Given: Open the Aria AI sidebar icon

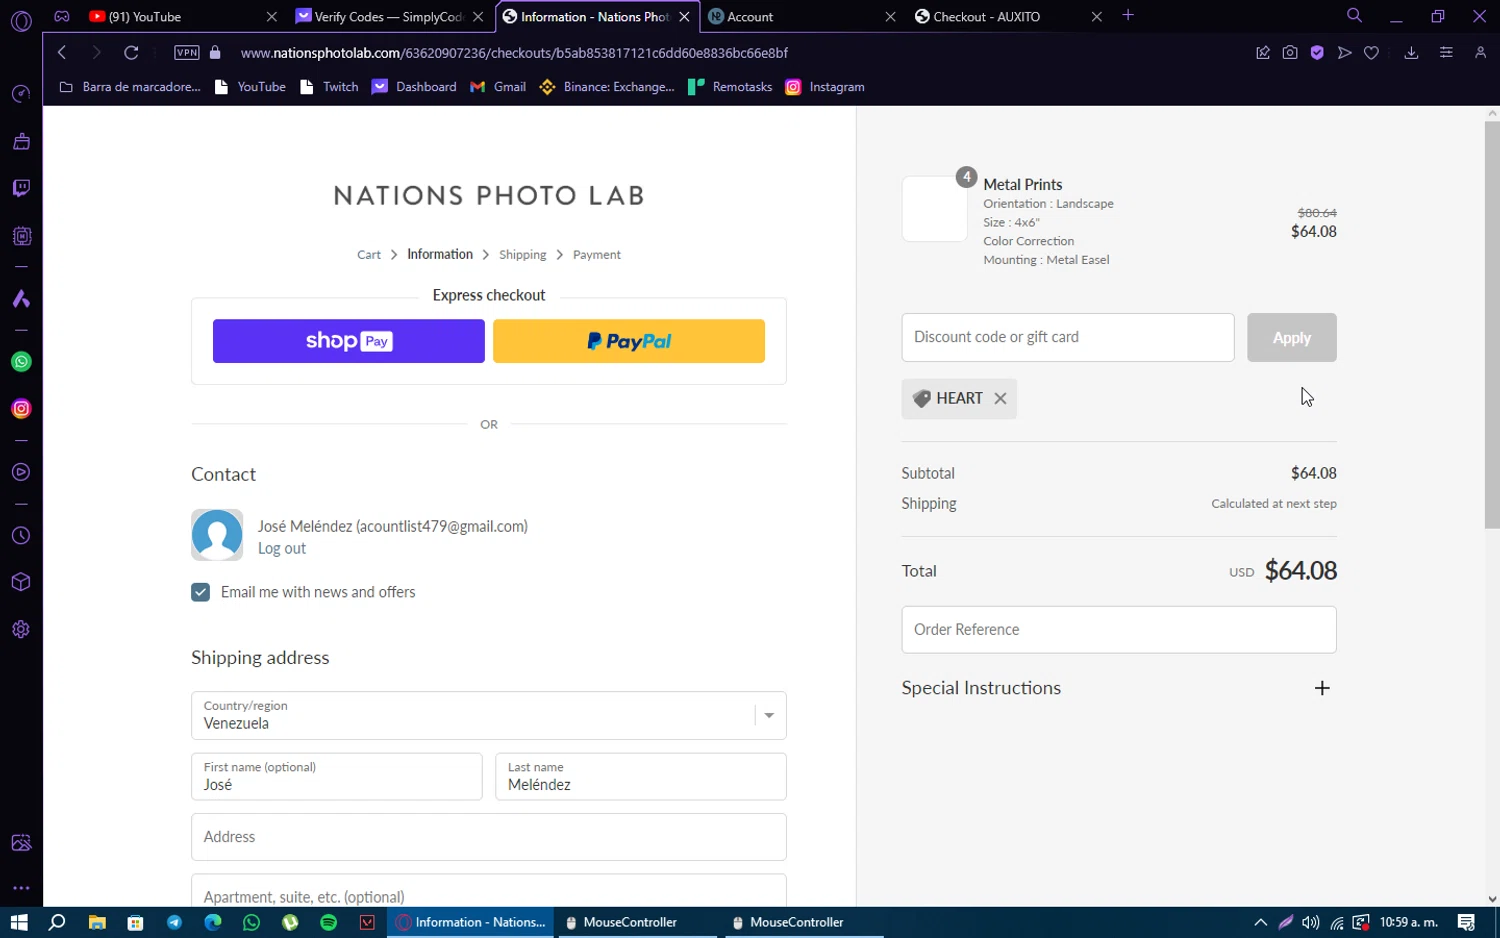Looking at the screenshot, I should 21,299.
